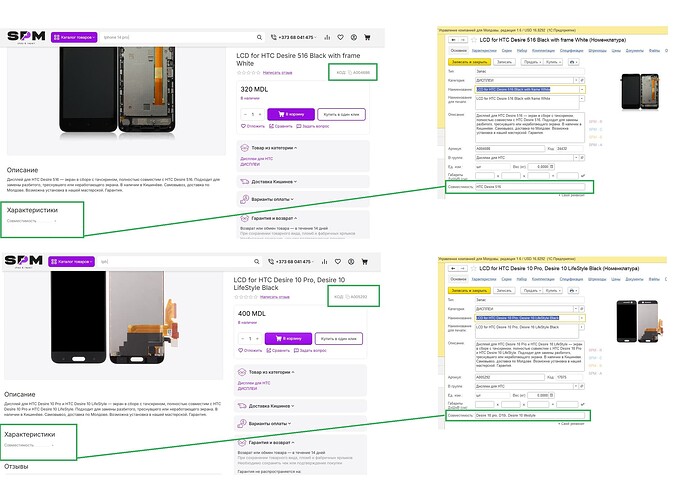The height and width of the screenshot is (495, 690).
Task: Open print menu icon in Desire 10 Pro 1C window
Action: [x=573, y=291]
